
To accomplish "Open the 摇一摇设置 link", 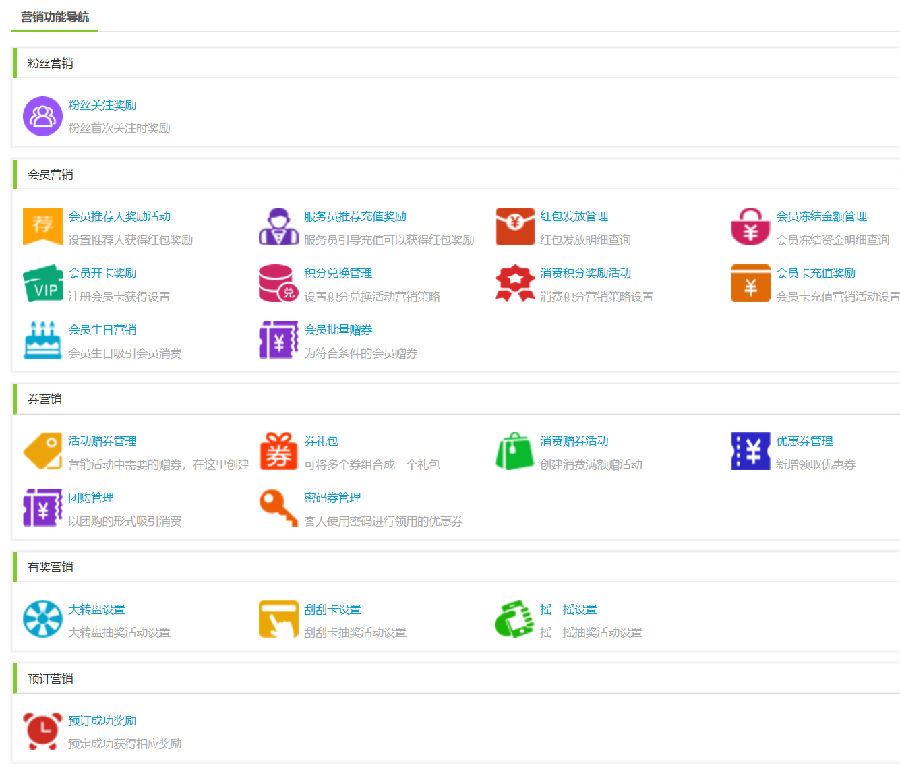I will [568, 609].
